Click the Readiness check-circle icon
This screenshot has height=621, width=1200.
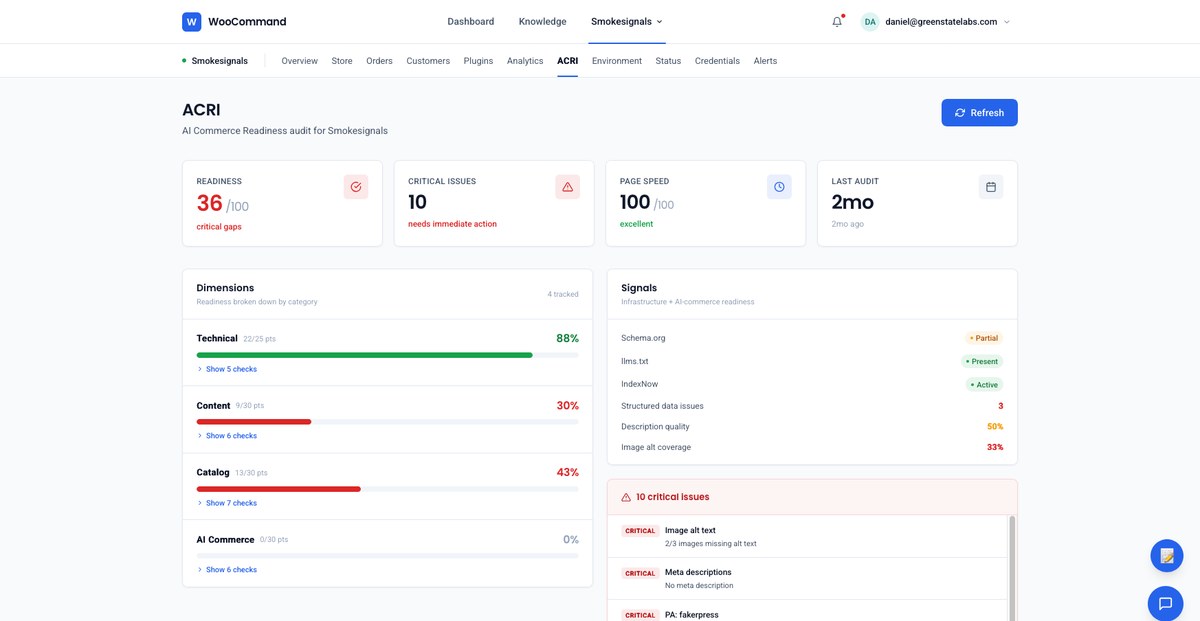(356, 187)
